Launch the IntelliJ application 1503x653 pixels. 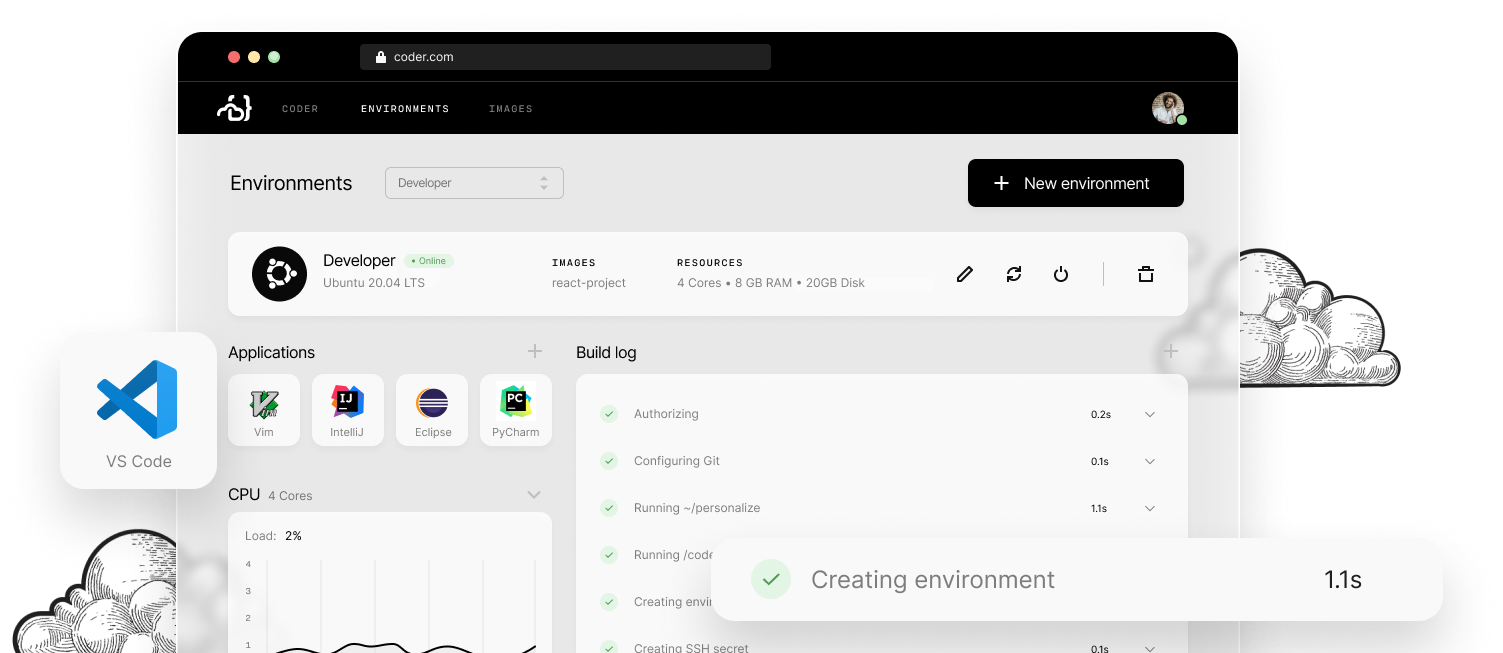347,410
